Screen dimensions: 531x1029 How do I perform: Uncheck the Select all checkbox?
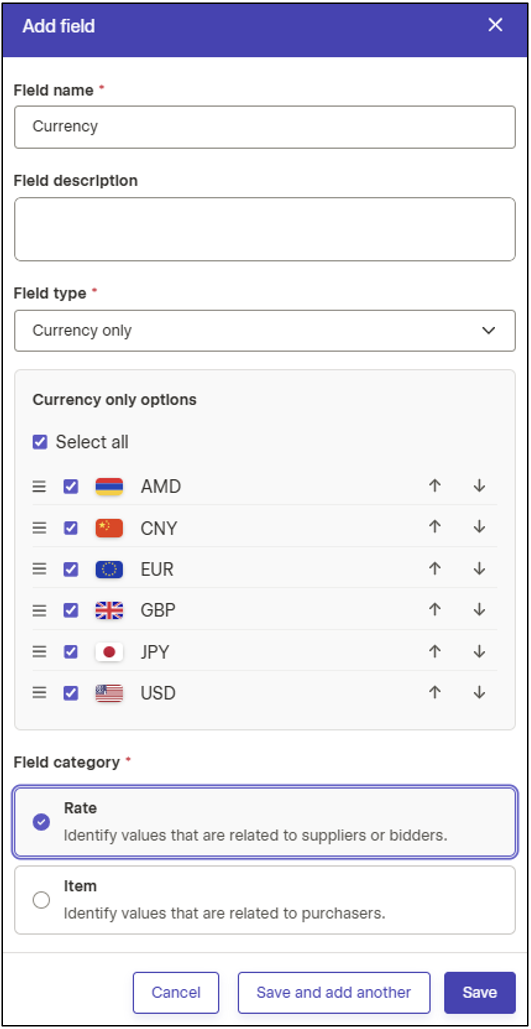[x=40, y=442]
